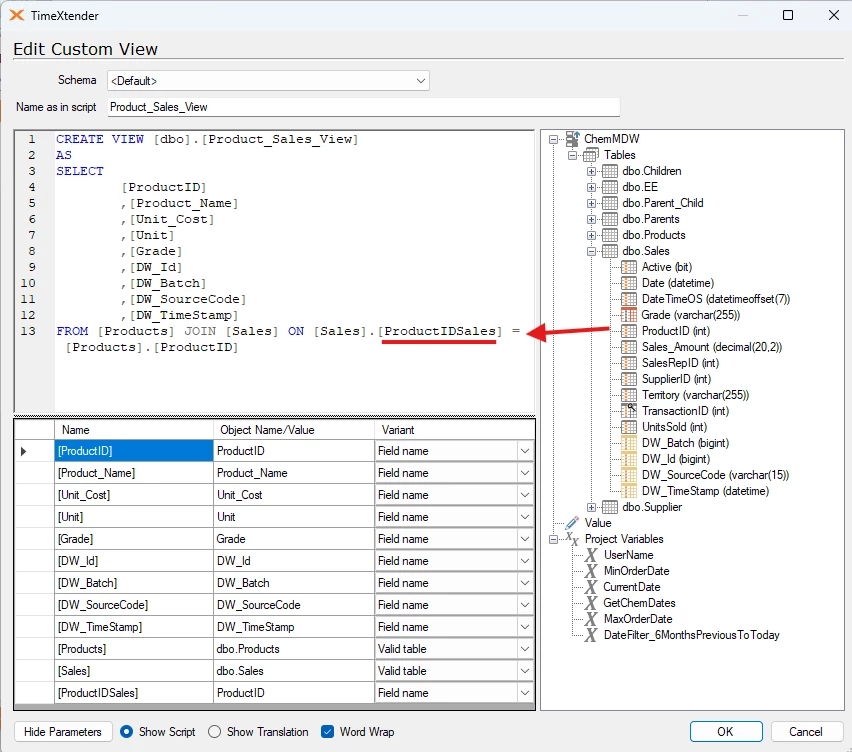This screenshot has height=752, width=852.
Task: Click the DW_Batch system field icon
Action: [629, 443]
